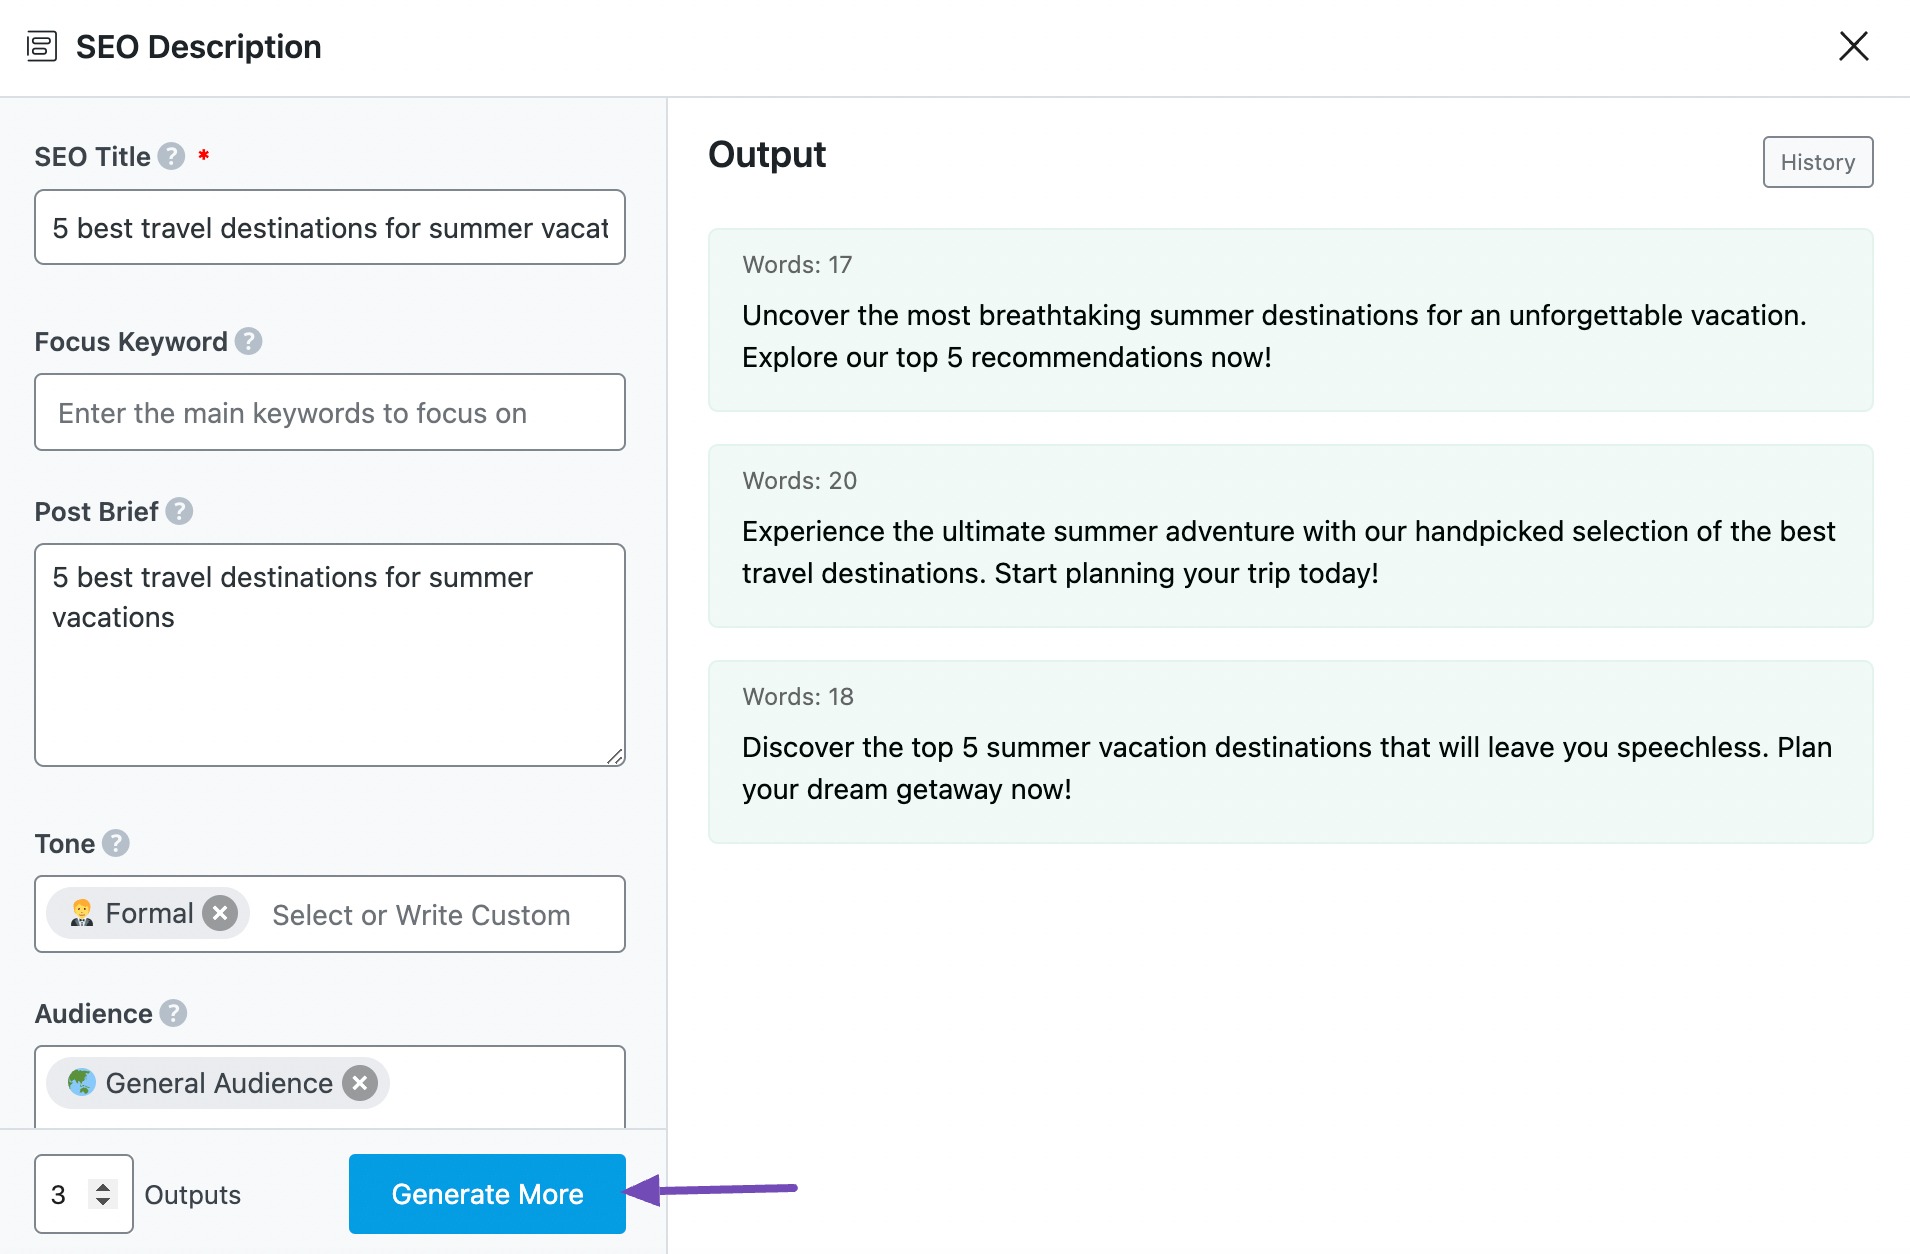
Task: Adjust the Outputs number stepper
Action: click(x=102, y=1194)
